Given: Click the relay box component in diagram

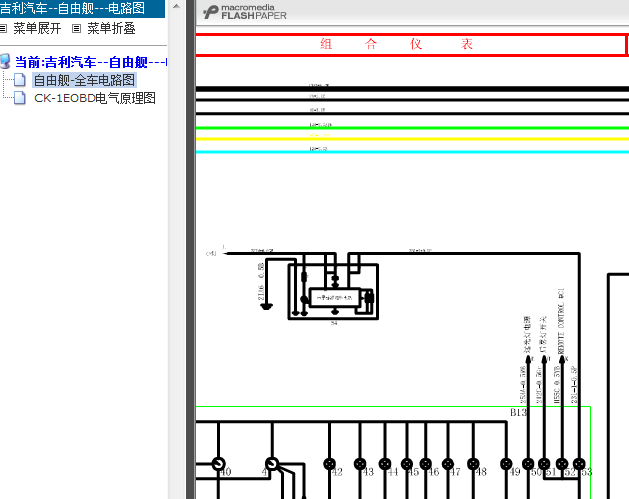Looking at the screenshot, I should tap(333, 292).
